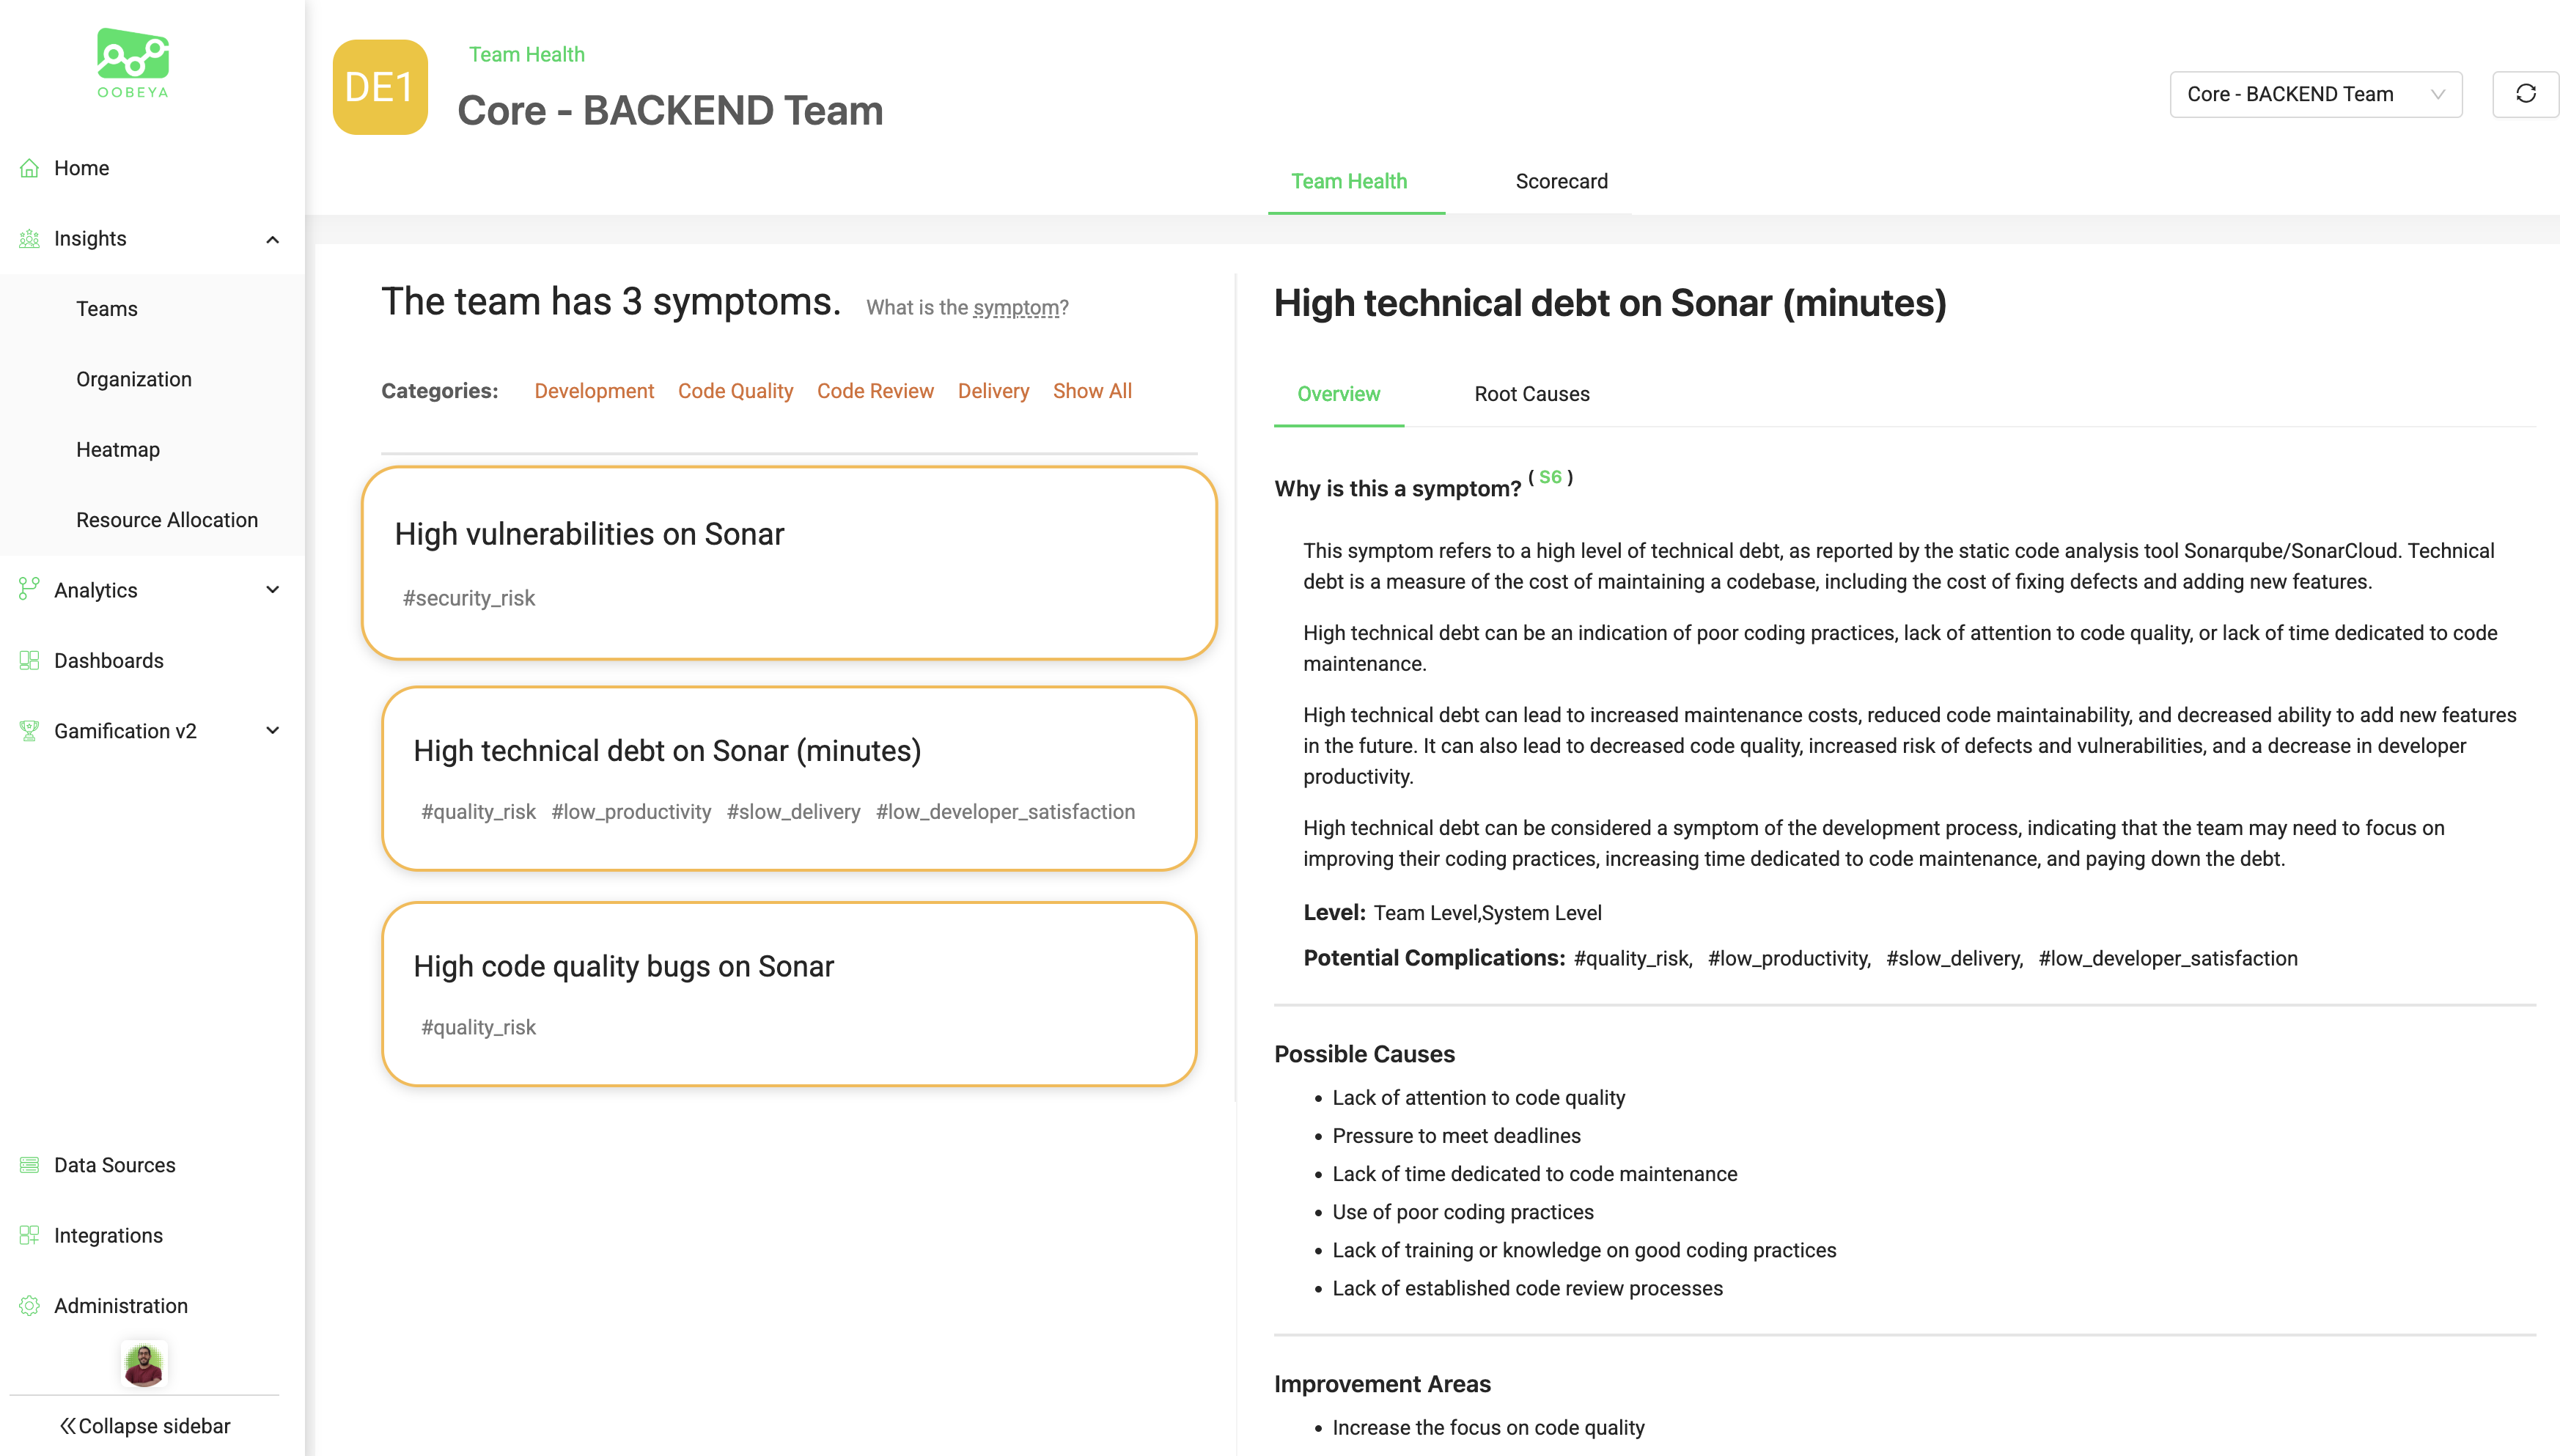Click the Show All categories link
Image resolution: width=2560 pixels, height=1456 pixels.
(1092, 391)
